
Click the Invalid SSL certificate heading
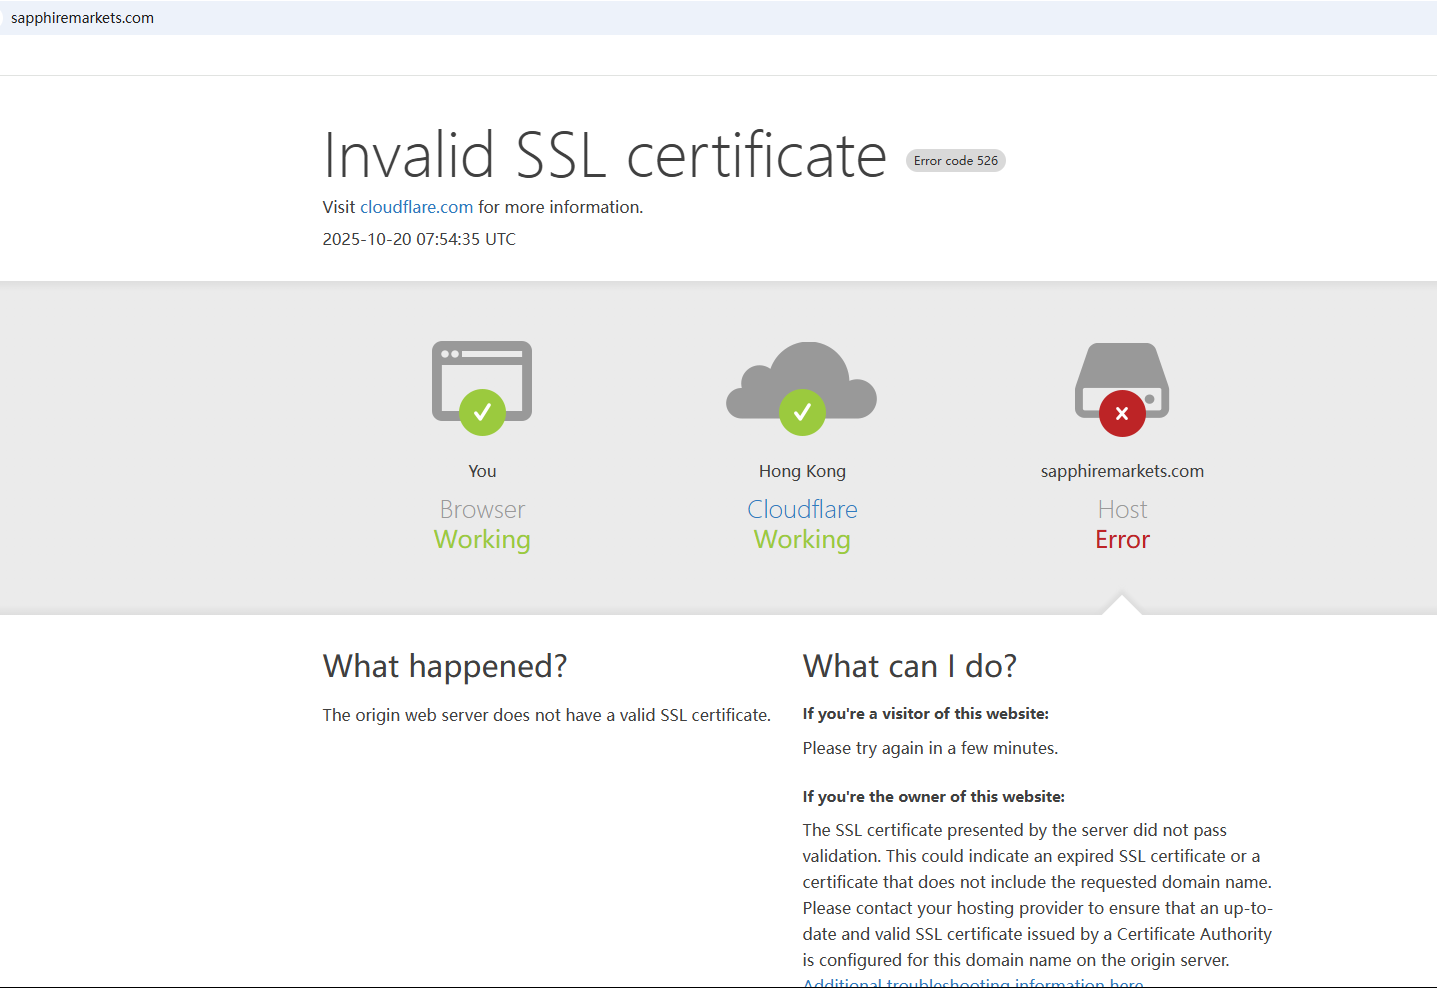(x=605, y=155)
